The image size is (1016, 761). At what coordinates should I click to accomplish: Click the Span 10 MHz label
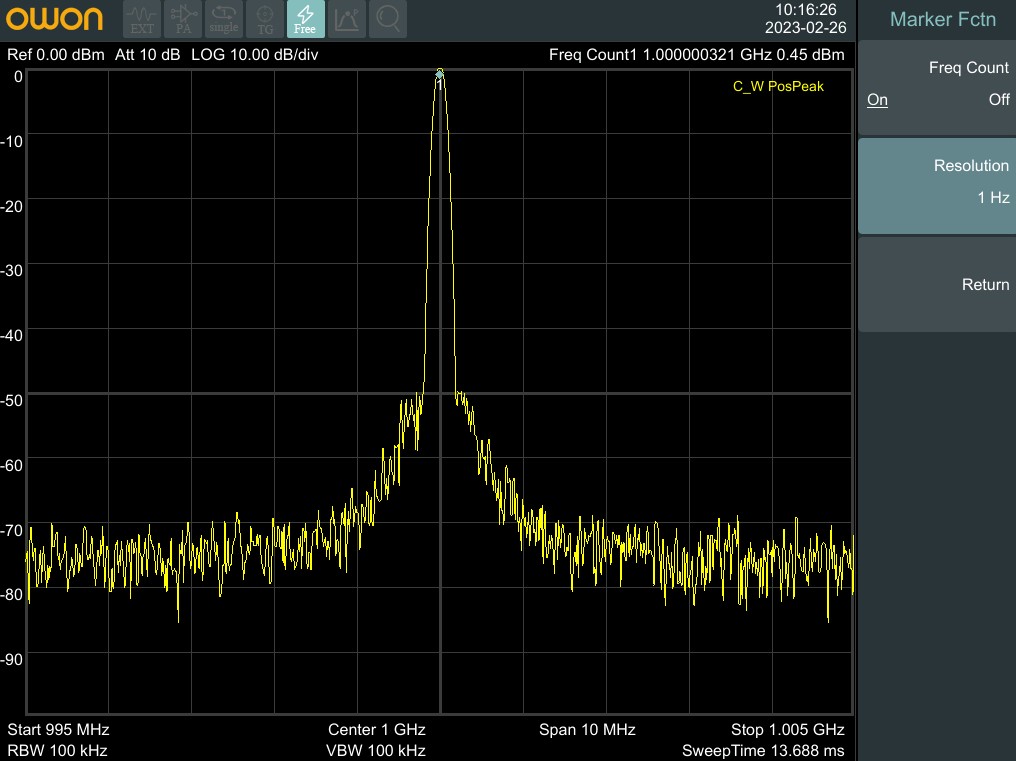click(587, 730)
